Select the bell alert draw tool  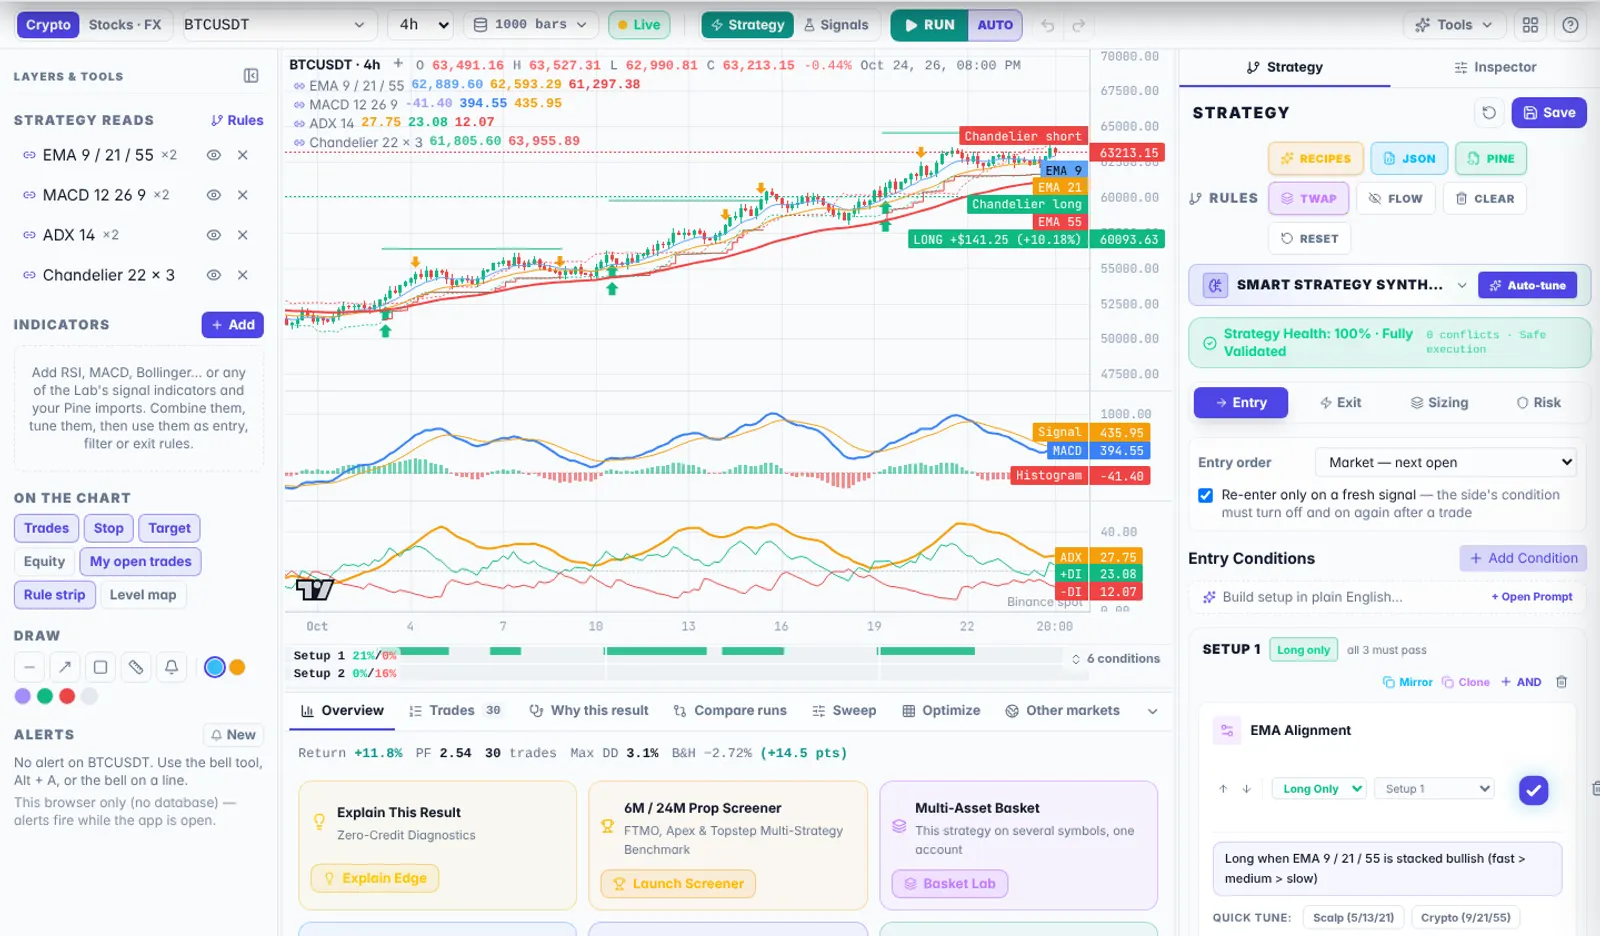pyautogui.click(x=172, y=667)
